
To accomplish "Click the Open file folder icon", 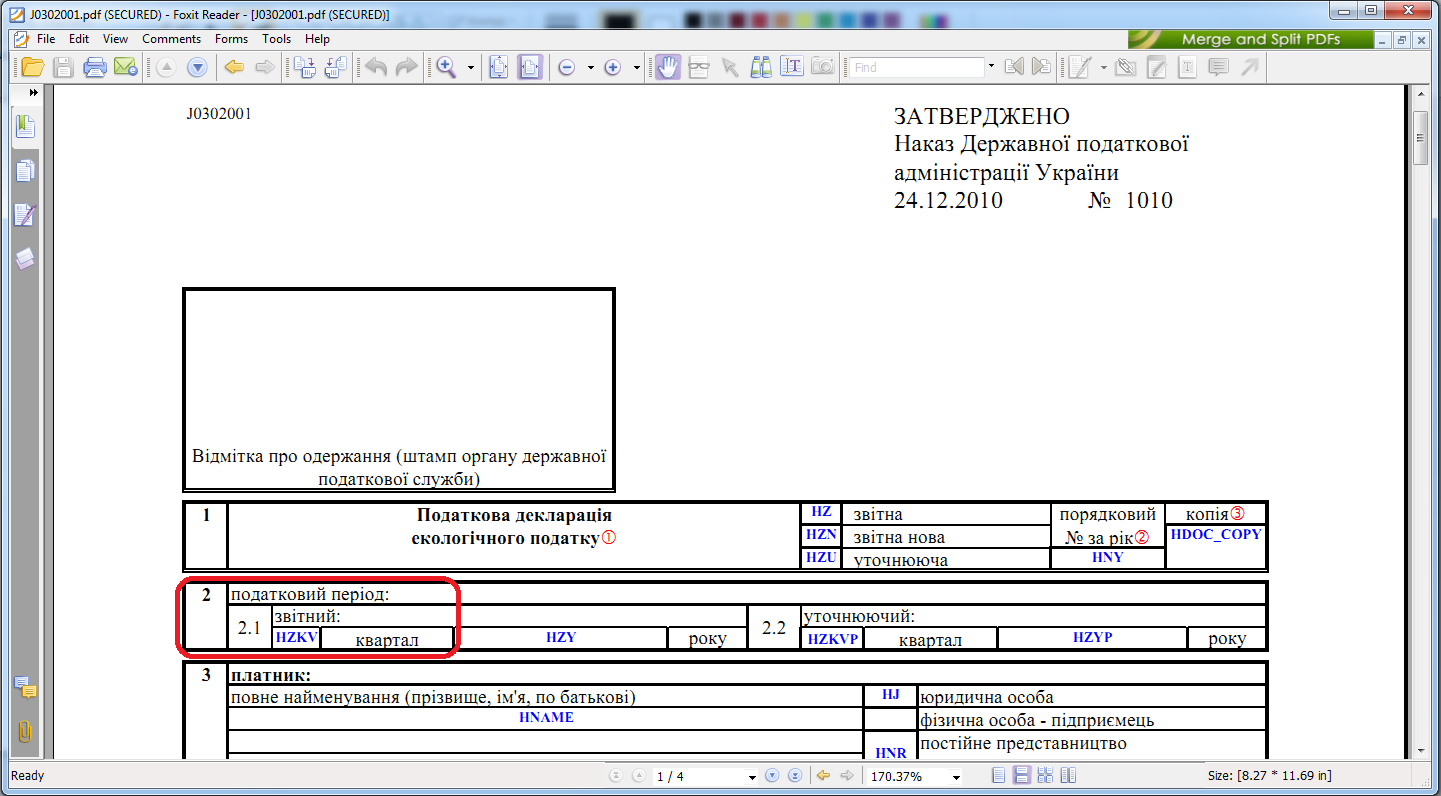I will pos(32,67).
